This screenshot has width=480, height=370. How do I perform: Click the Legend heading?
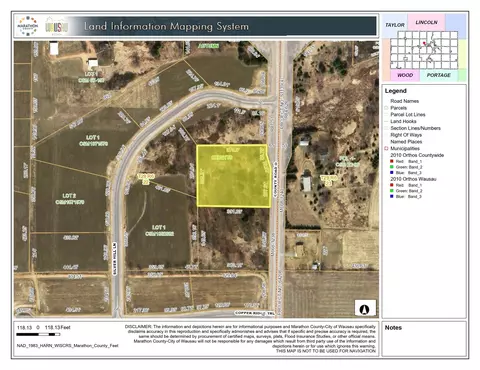point(396,91)
